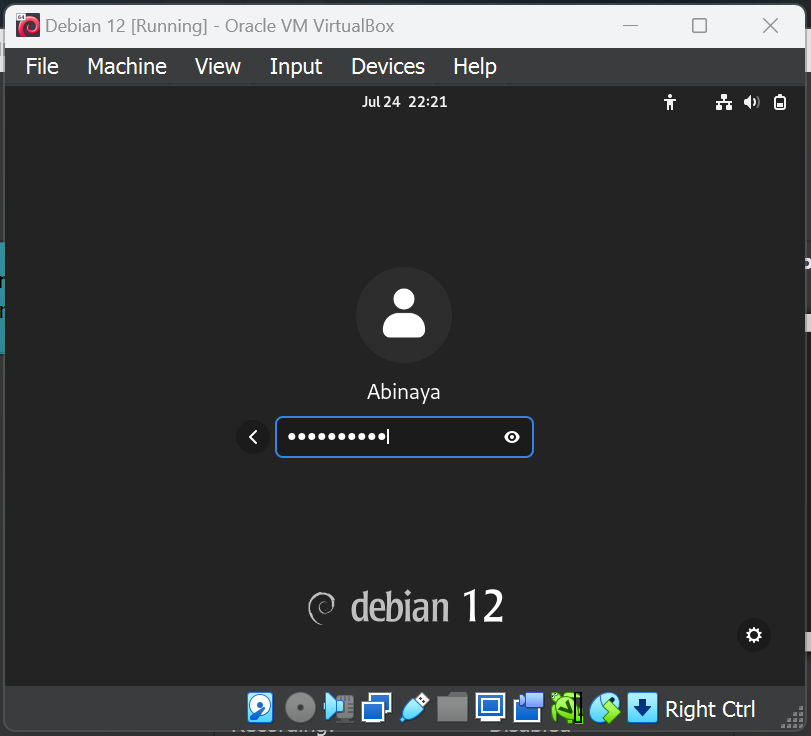Image resolution: width=811 pixels, height=736 pixels.
Task: Click the wired network icon in top bar
Action: (724, 102)
